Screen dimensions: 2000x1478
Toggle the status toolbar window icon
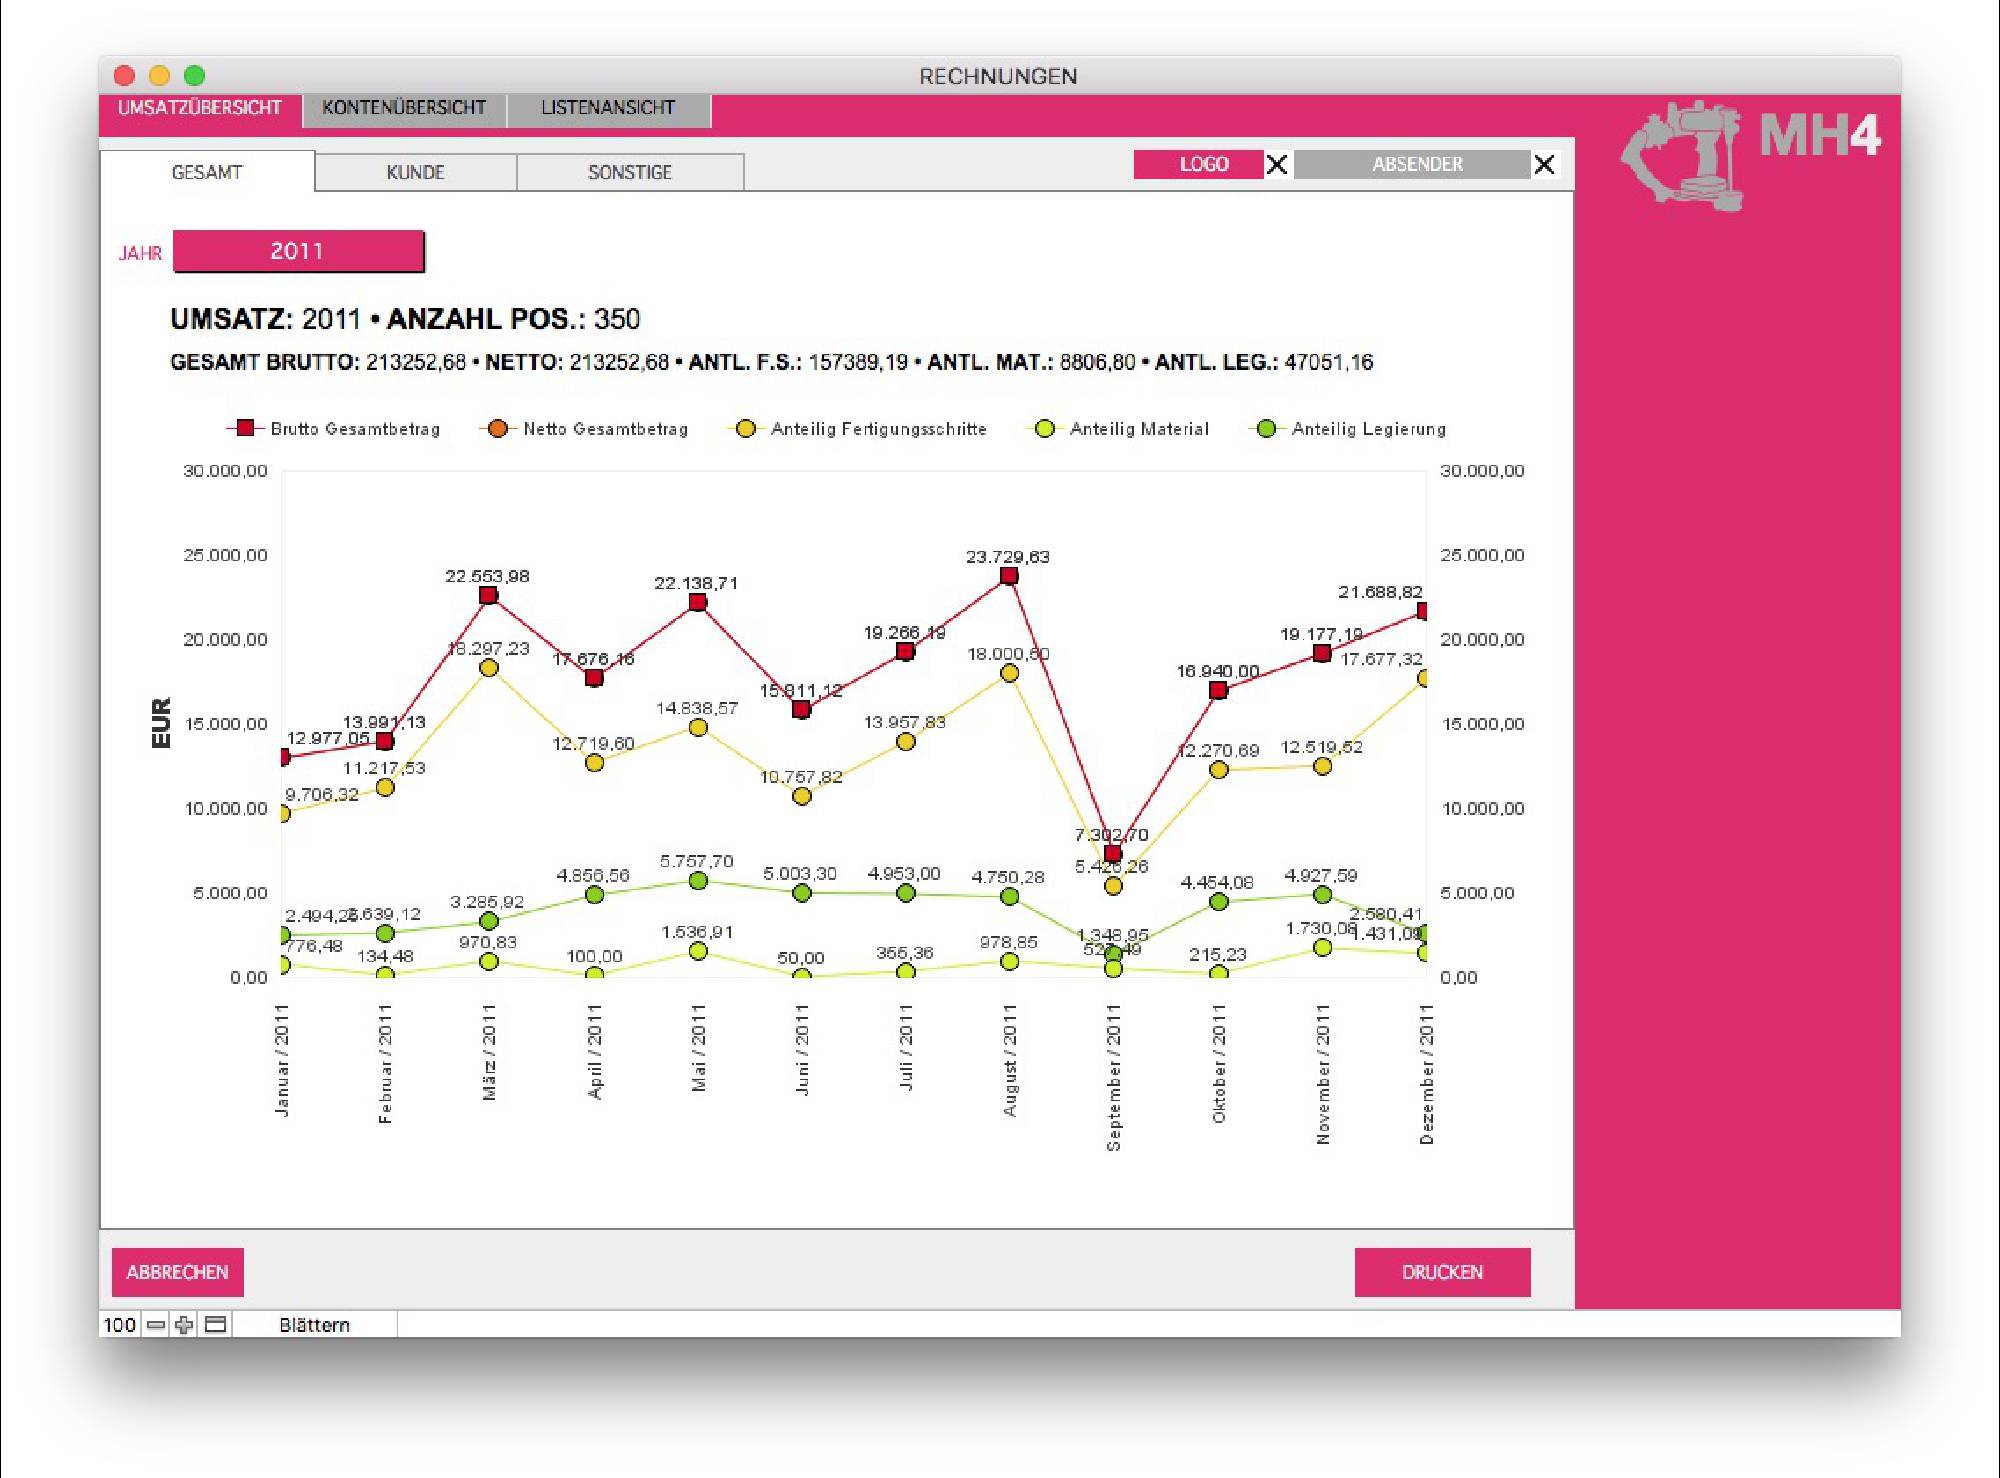tap(215, 1325)
